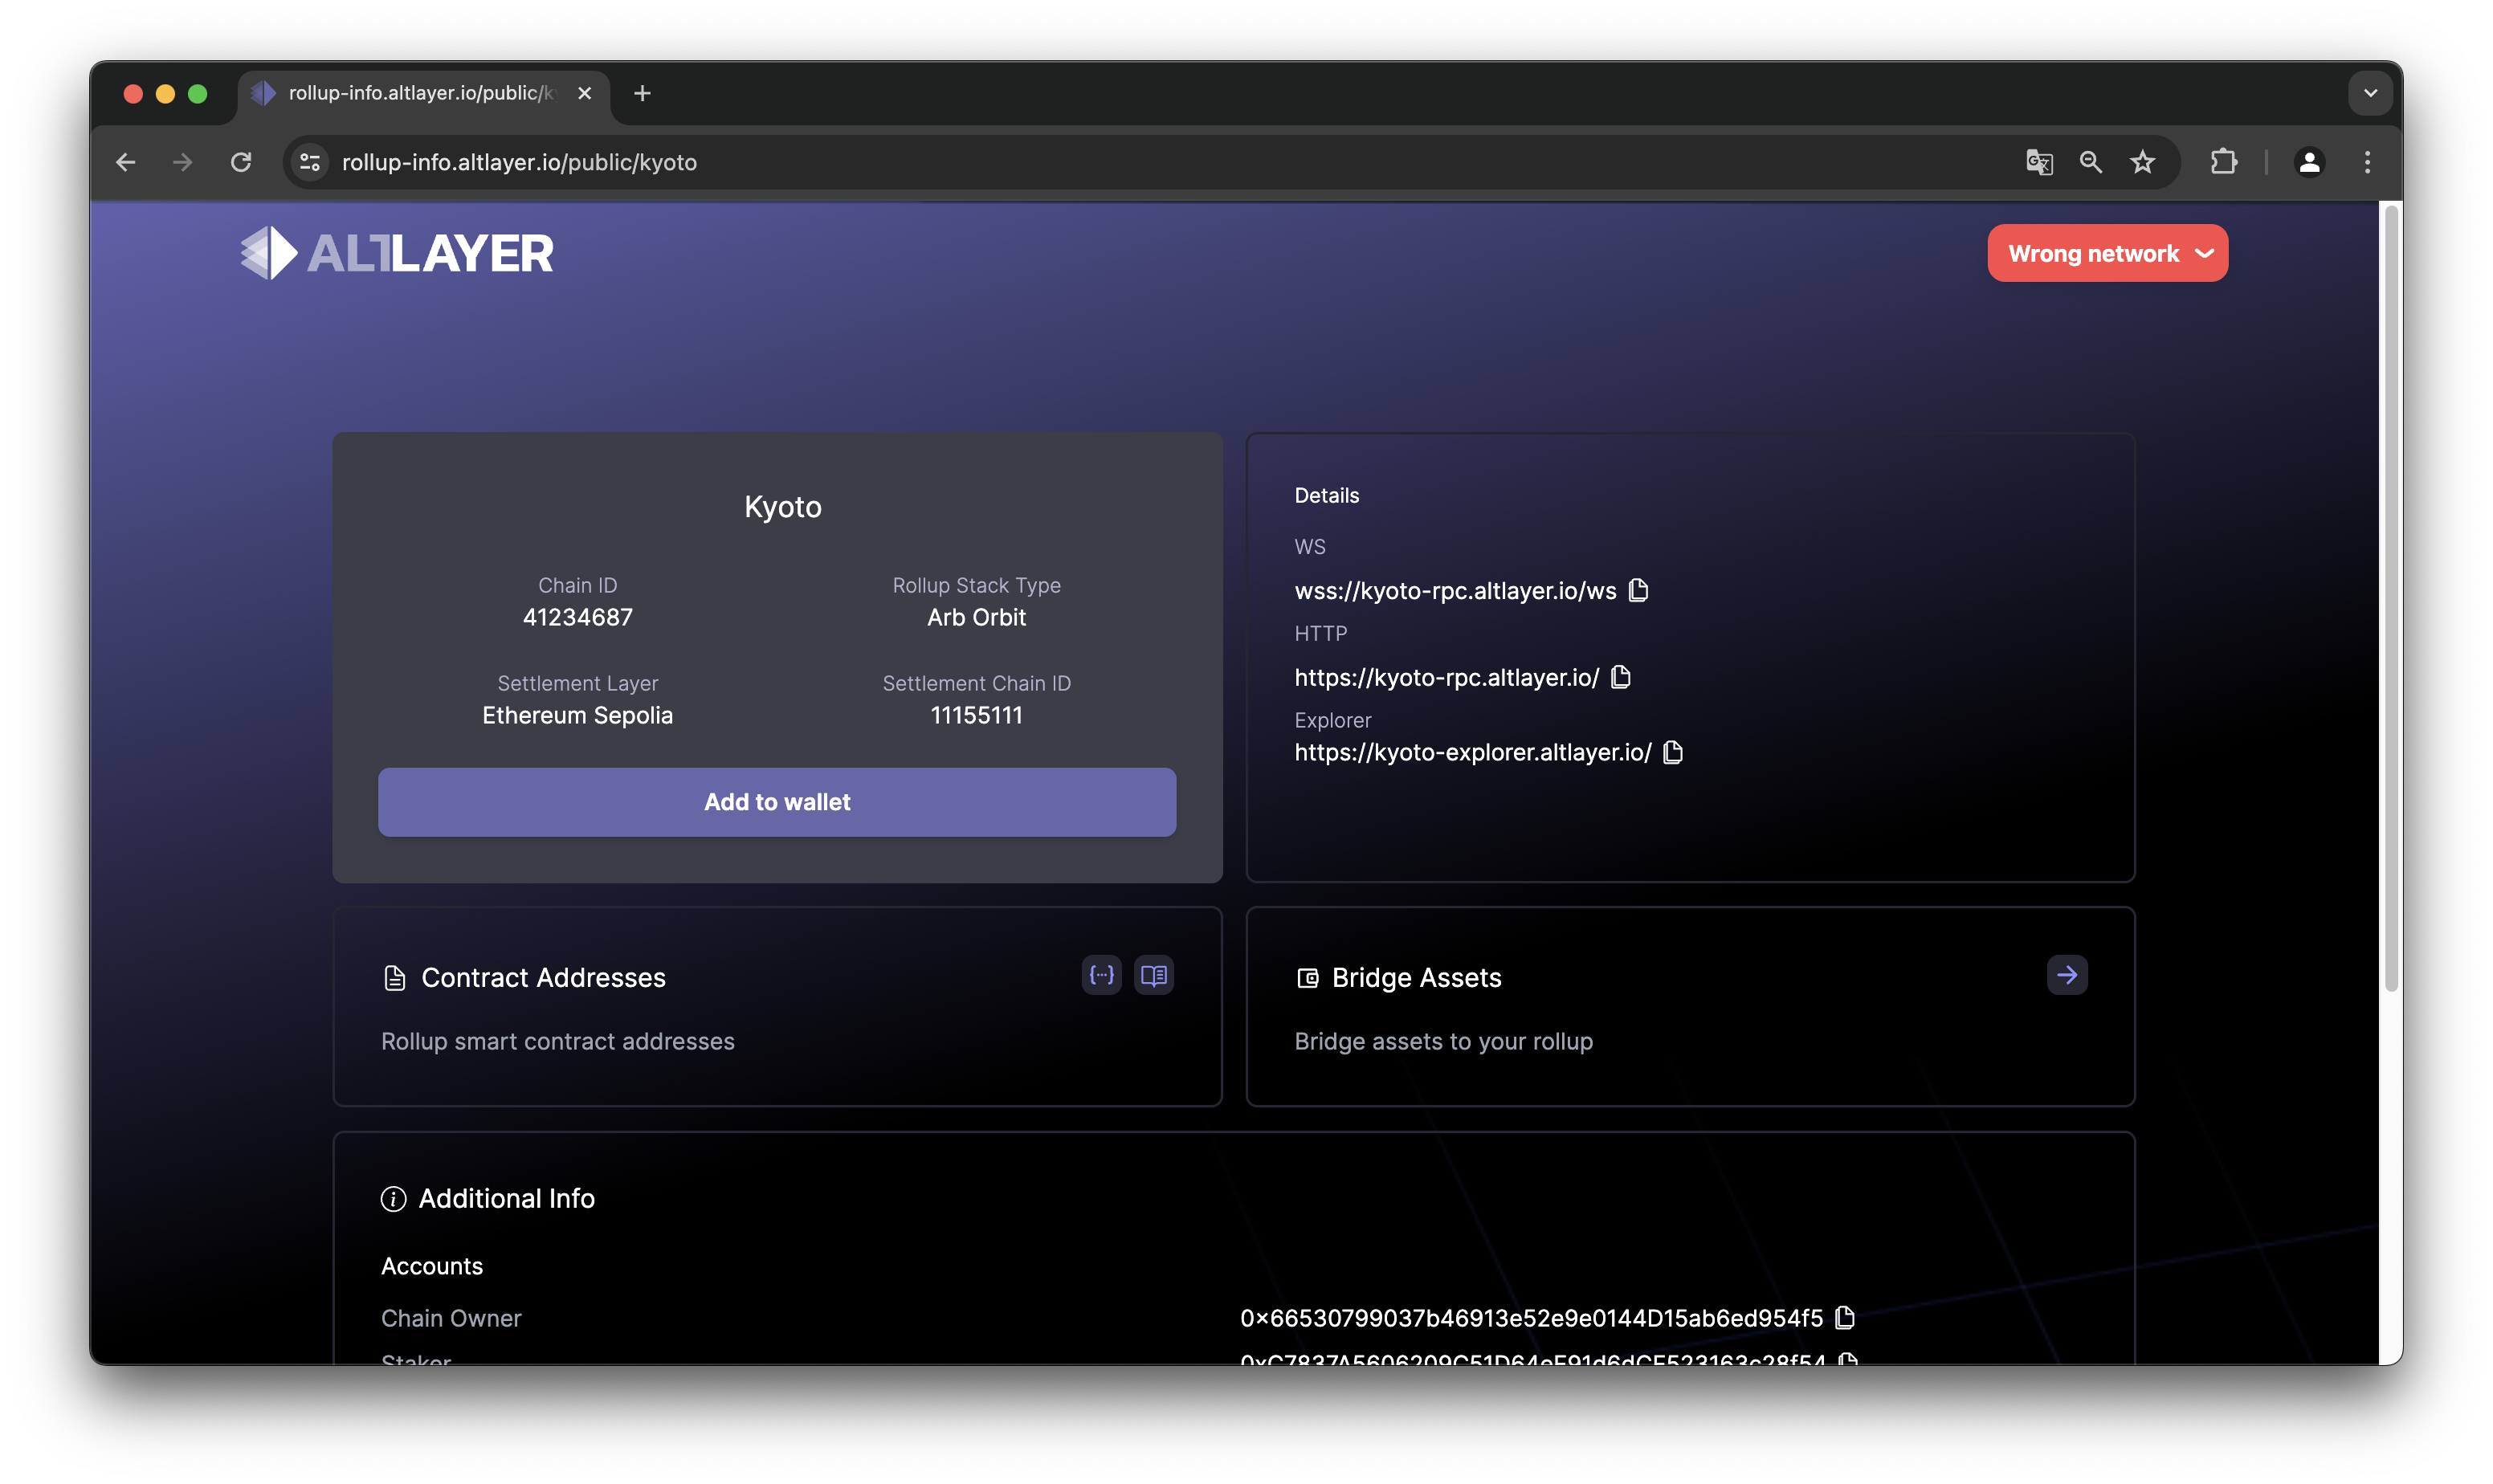2493x1484 pixels.
Task: Go back in browser history
Action: (125, 162)
